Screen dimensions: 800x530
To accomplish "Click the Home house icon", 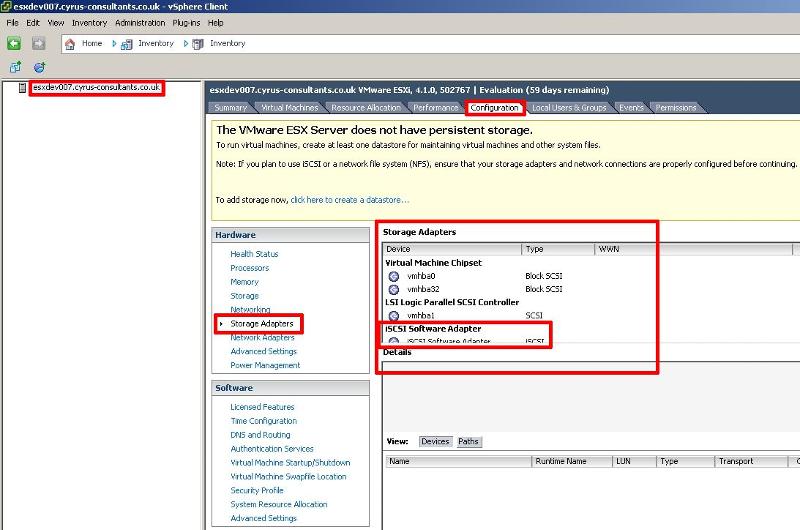I will pyautogui.click(x=70, y=44).
